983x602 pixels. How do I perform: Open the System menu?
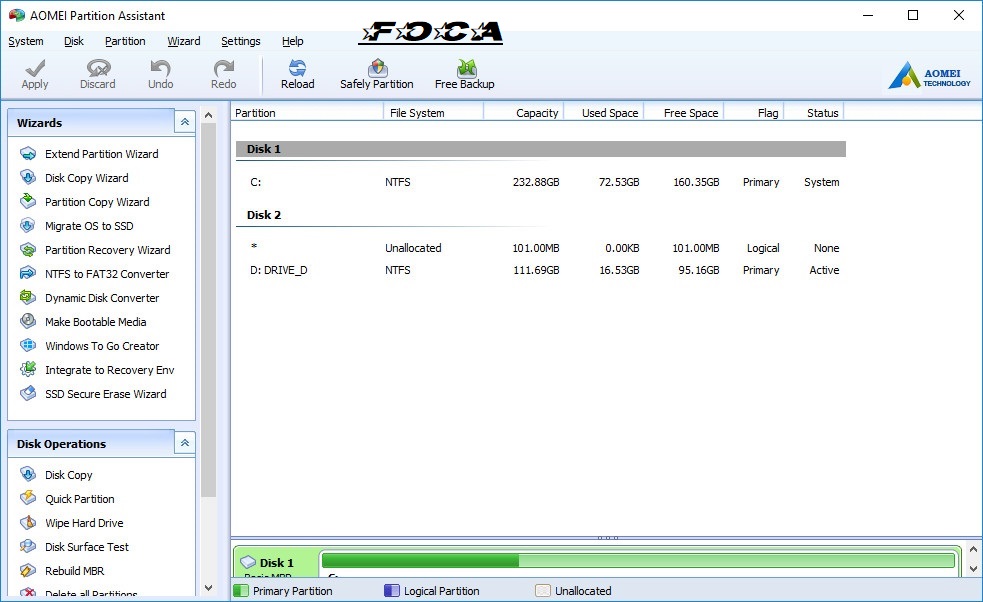[26, 41]
